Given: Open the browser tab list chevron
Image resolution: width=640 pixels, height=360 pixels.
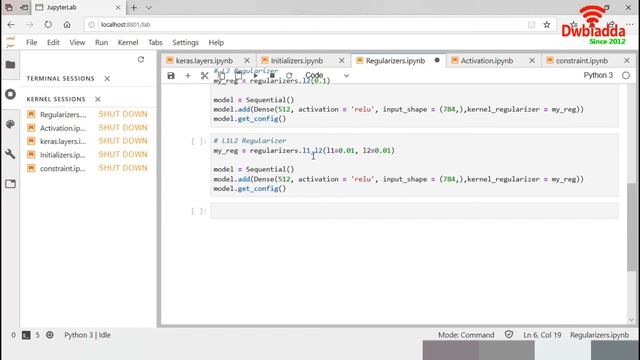Looking at the screenshot, I should 149,7.
